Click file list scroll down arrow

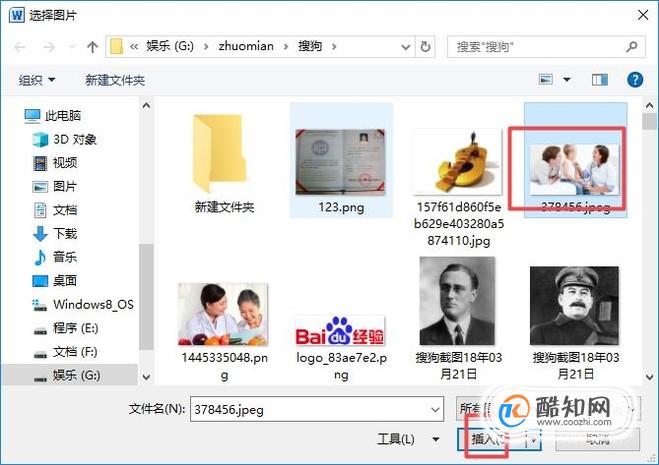(x=649, y=377)
